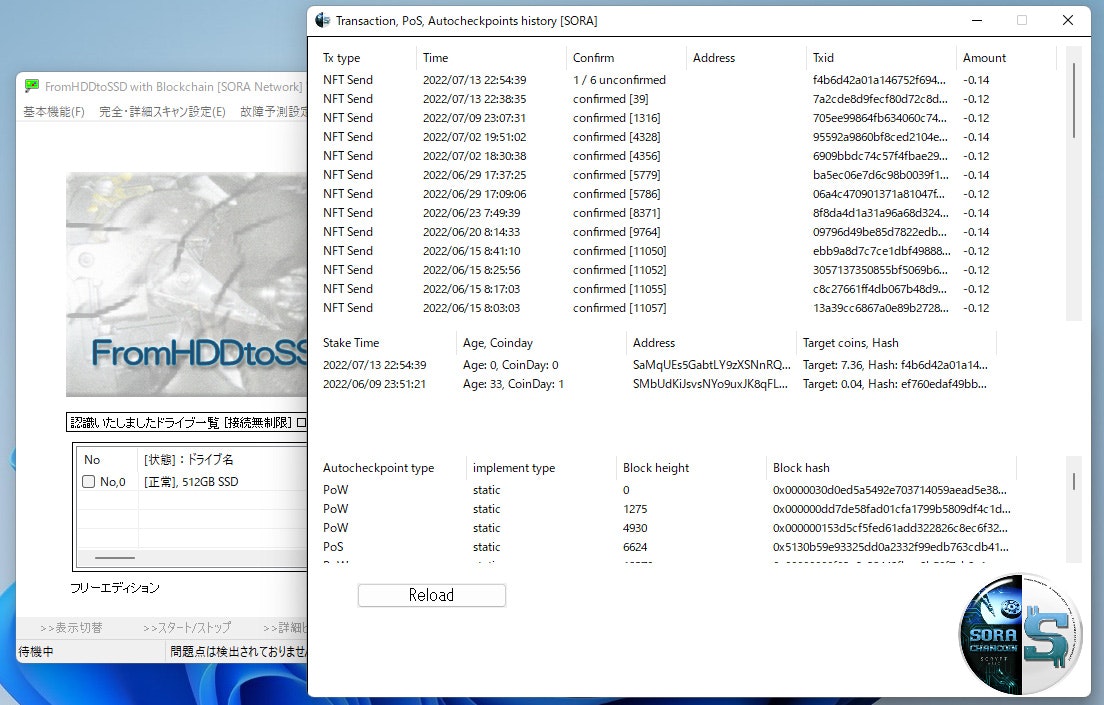Click the [正常], 512GB SSD drive entry

191,482
